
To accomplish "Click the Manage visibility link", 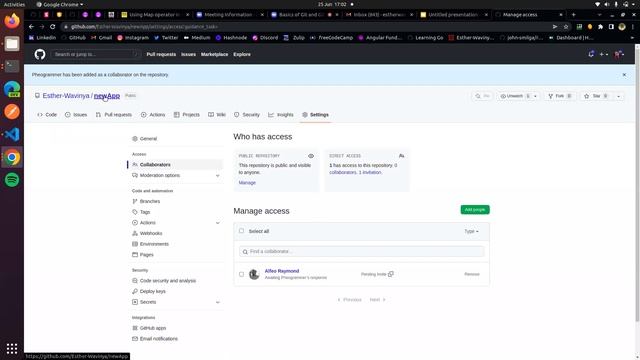I will (x=247, y=182).
